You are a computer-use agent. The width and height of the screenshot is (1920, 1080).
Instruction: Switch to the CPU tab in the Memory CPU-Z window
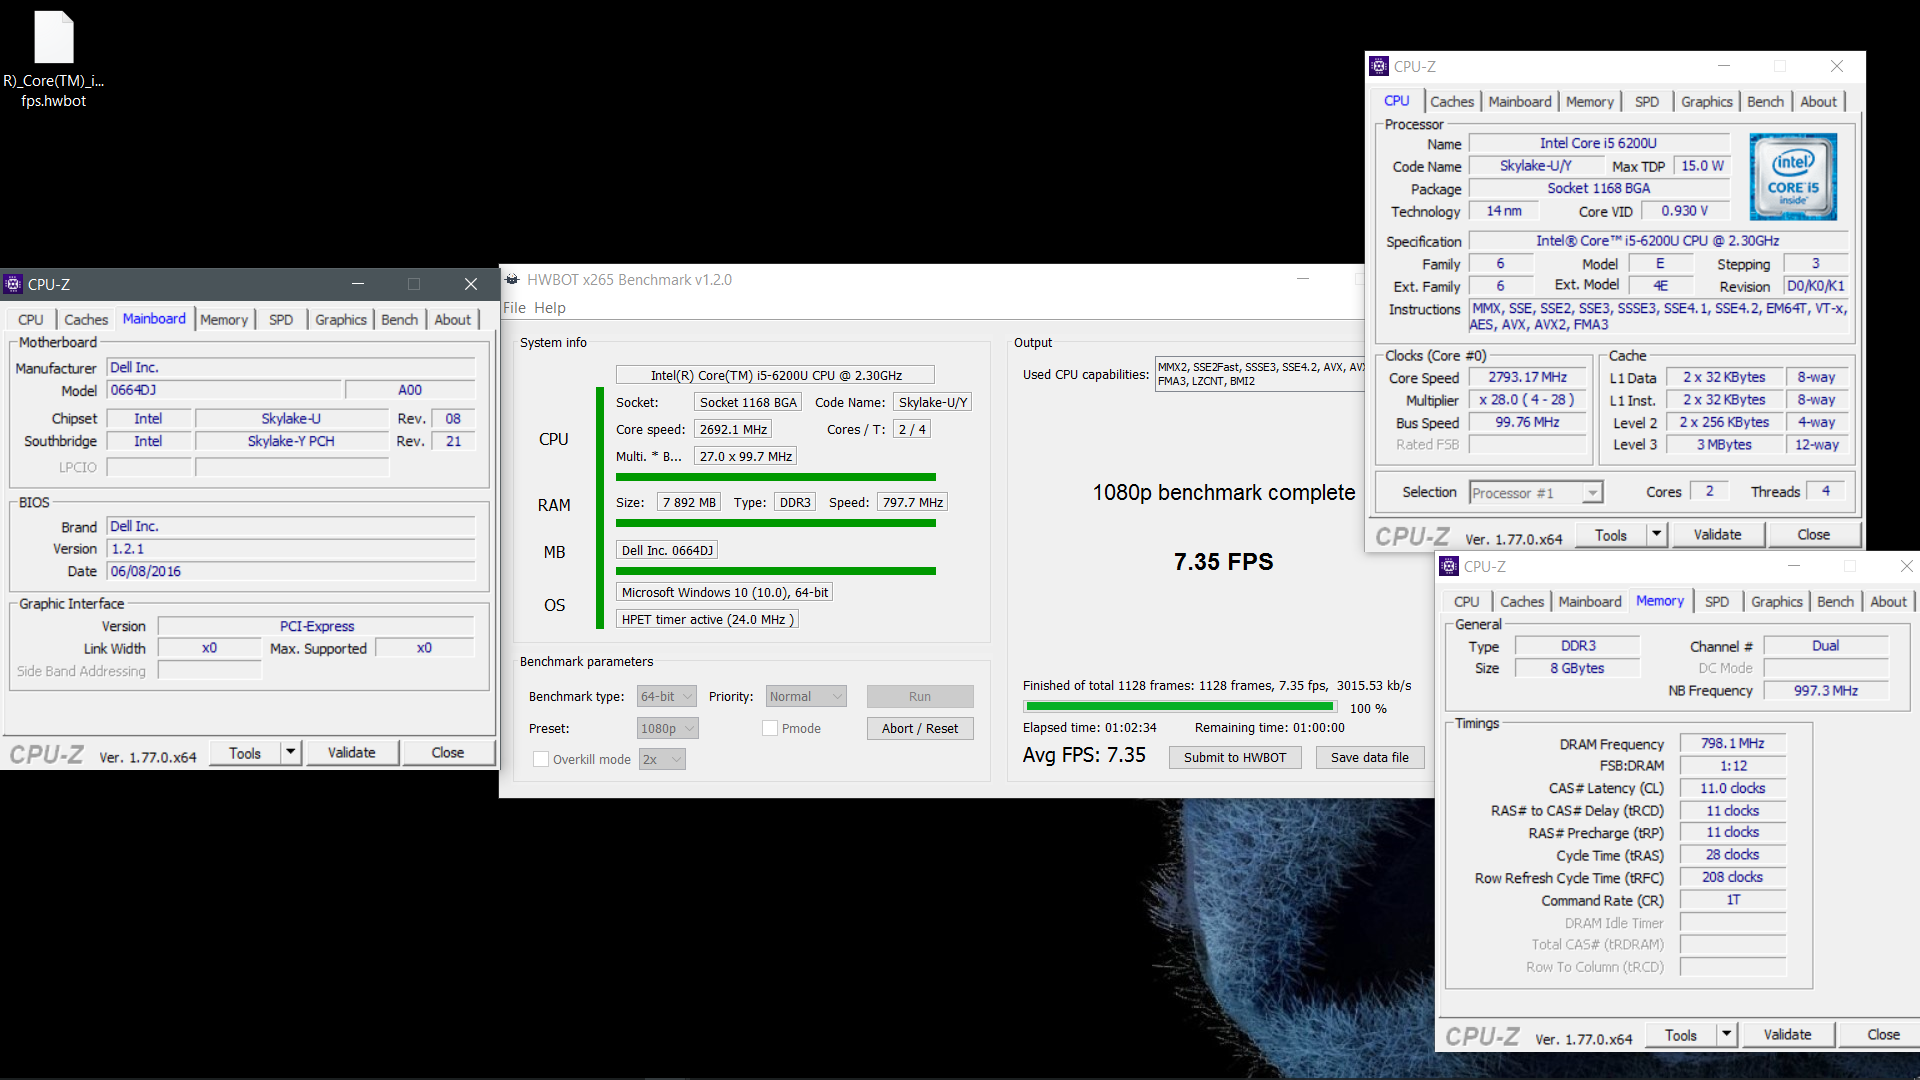pyautogui.click(x=1467, y=601)
